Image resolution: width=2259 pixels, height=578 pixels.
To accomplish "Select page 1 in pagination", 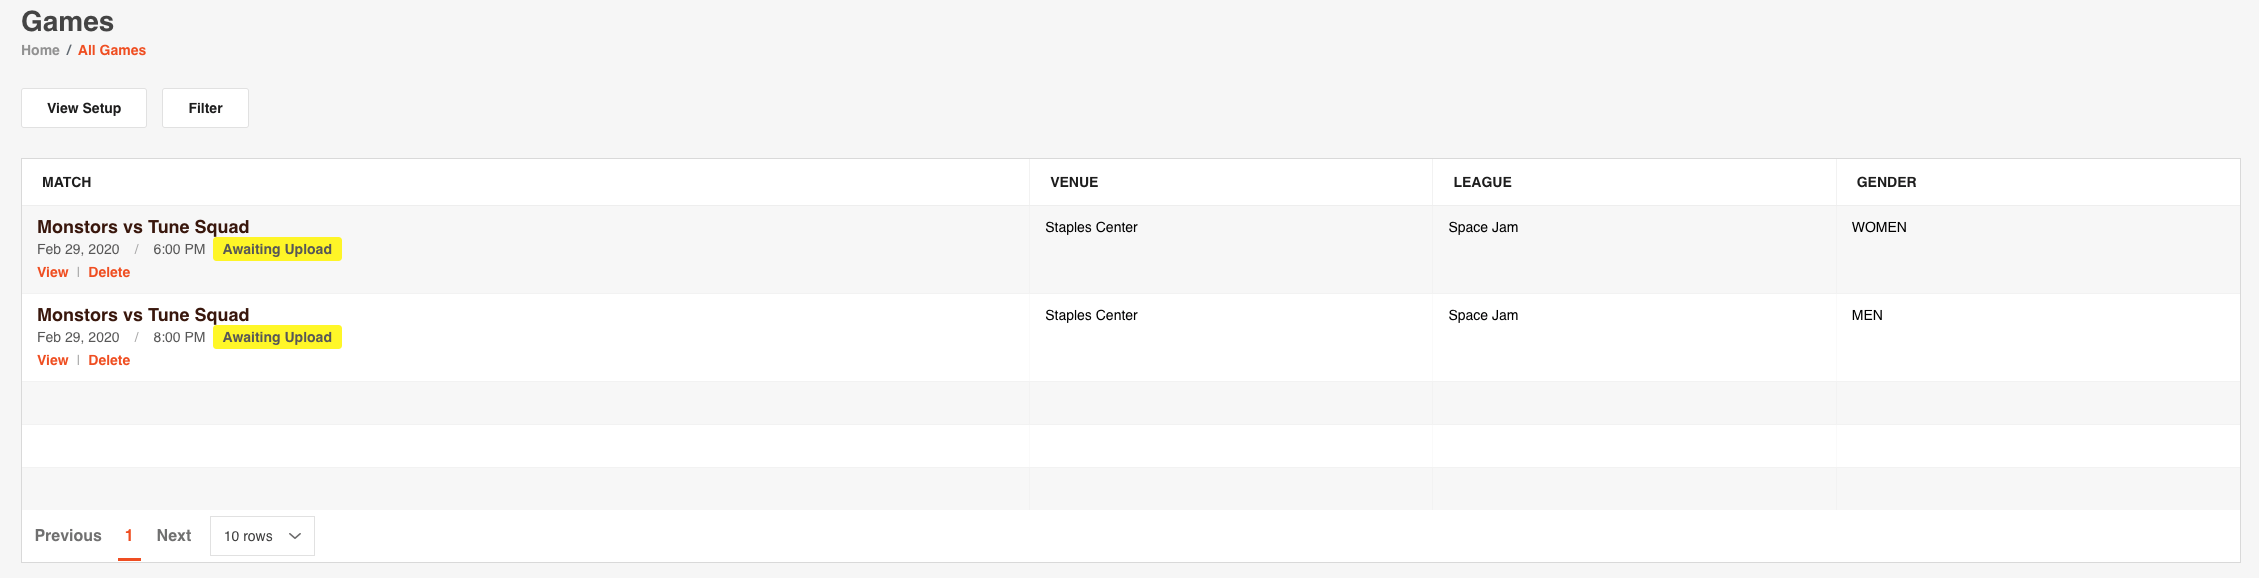I will coord(129,536).
